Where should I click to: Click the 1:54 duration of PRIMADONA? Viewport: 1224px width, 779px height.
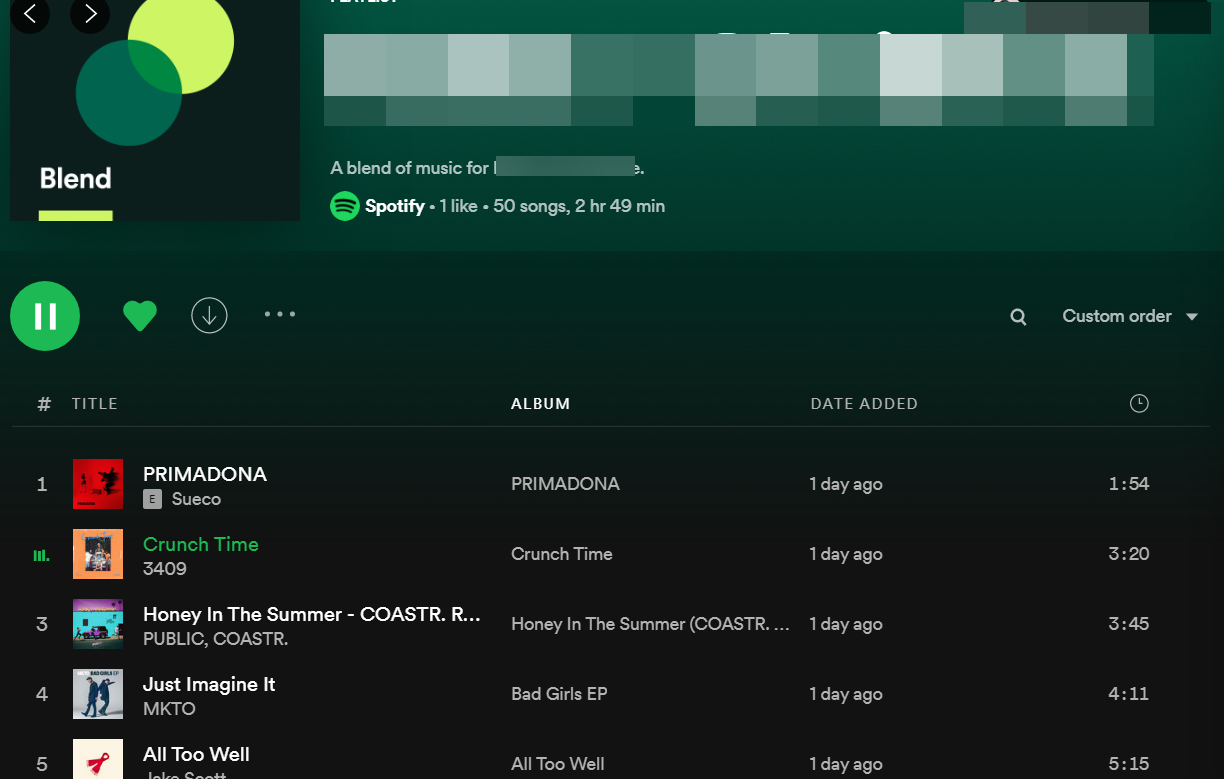click(x=1129, y=484)
